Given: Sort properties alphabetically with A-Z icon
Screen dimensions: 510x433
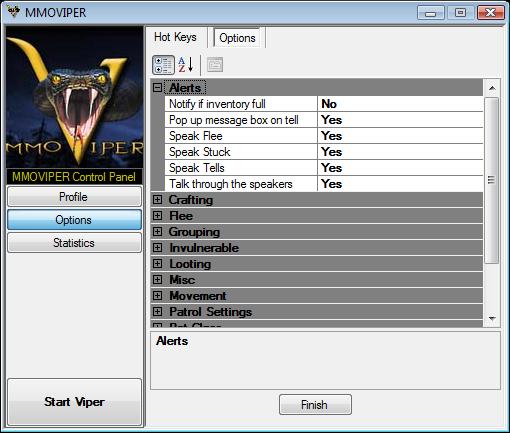Looking at the screenshot, I should tap(186, 65).
